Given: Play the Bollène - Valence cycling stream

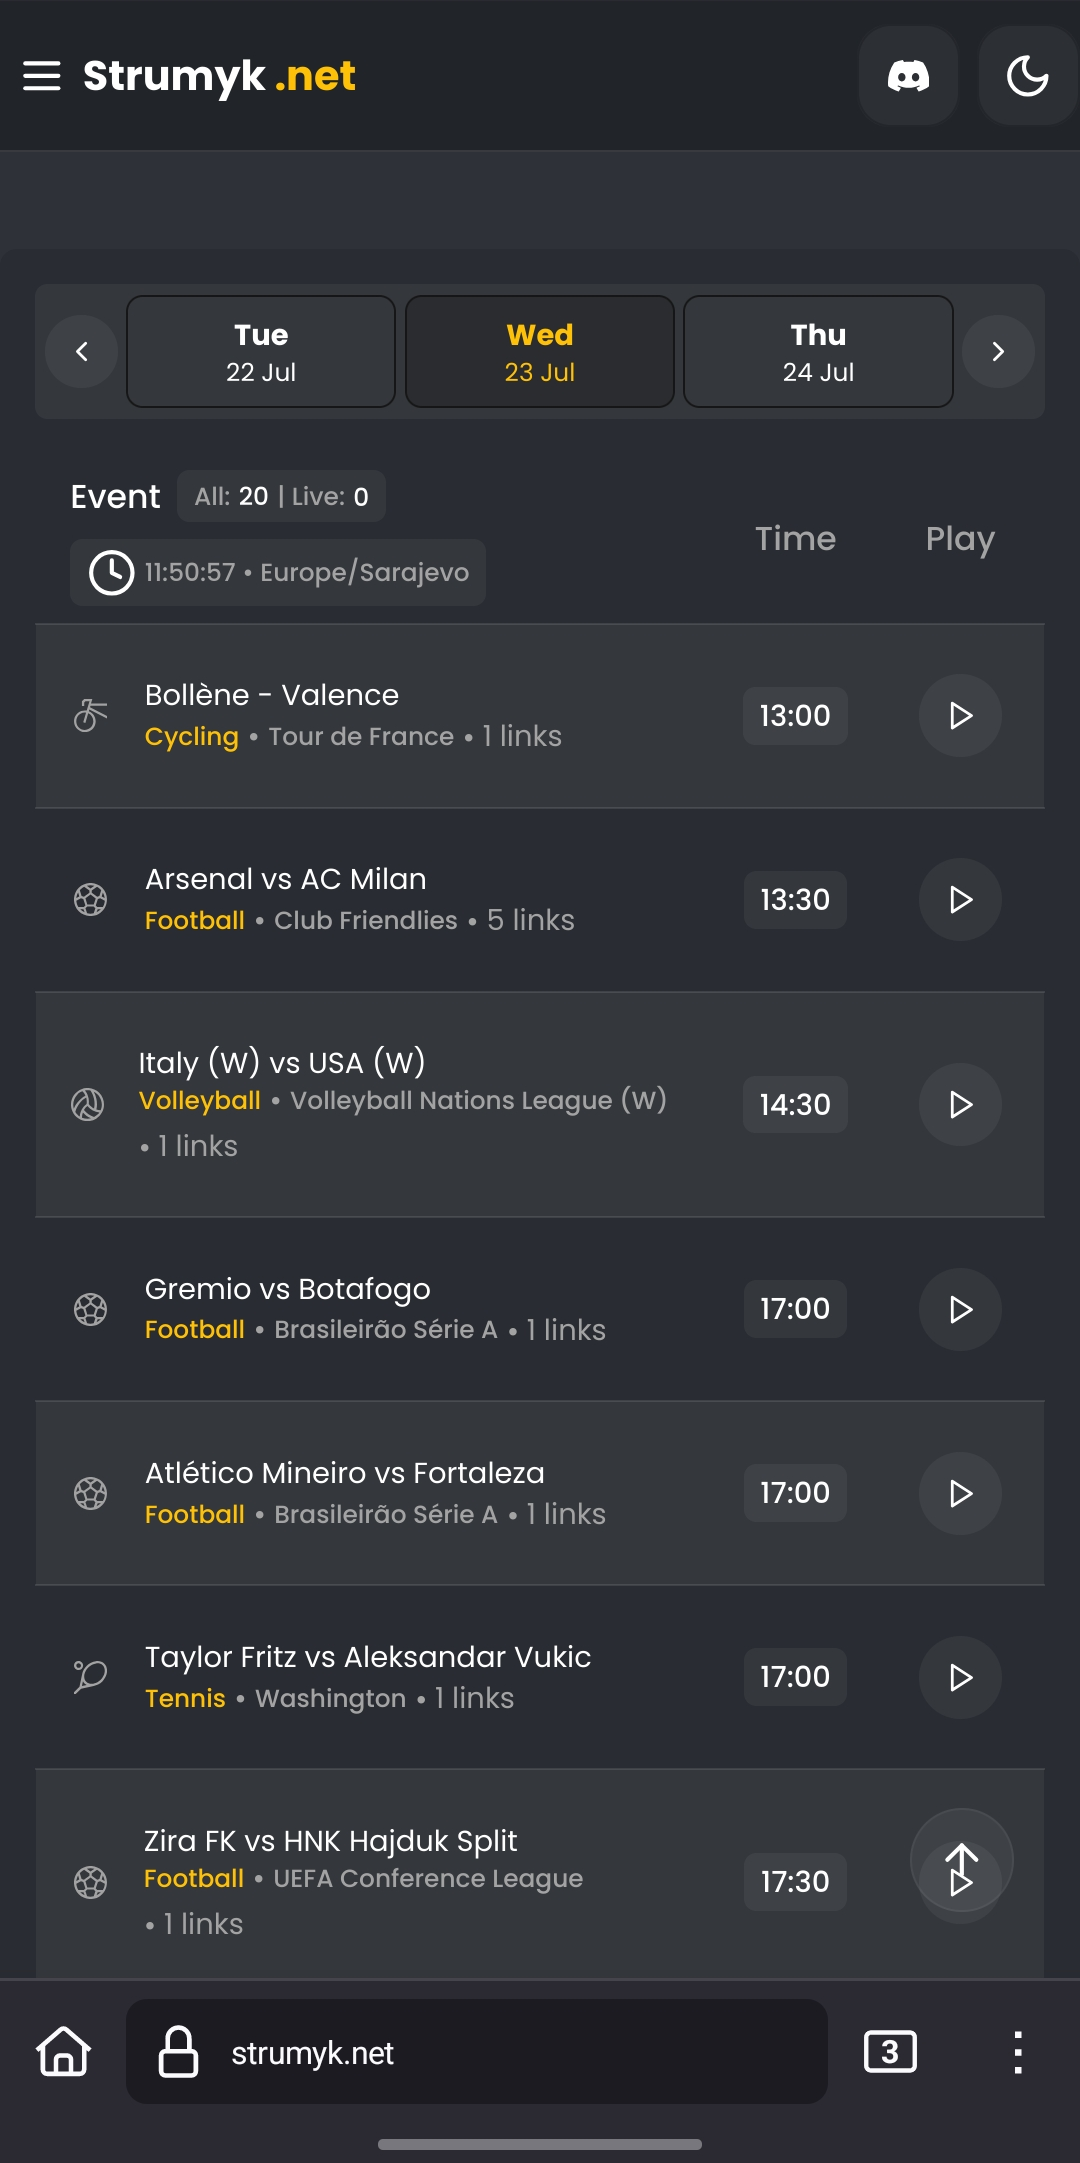Looking at the screenshot, I should pyautogui.click(x=960, y=716).
